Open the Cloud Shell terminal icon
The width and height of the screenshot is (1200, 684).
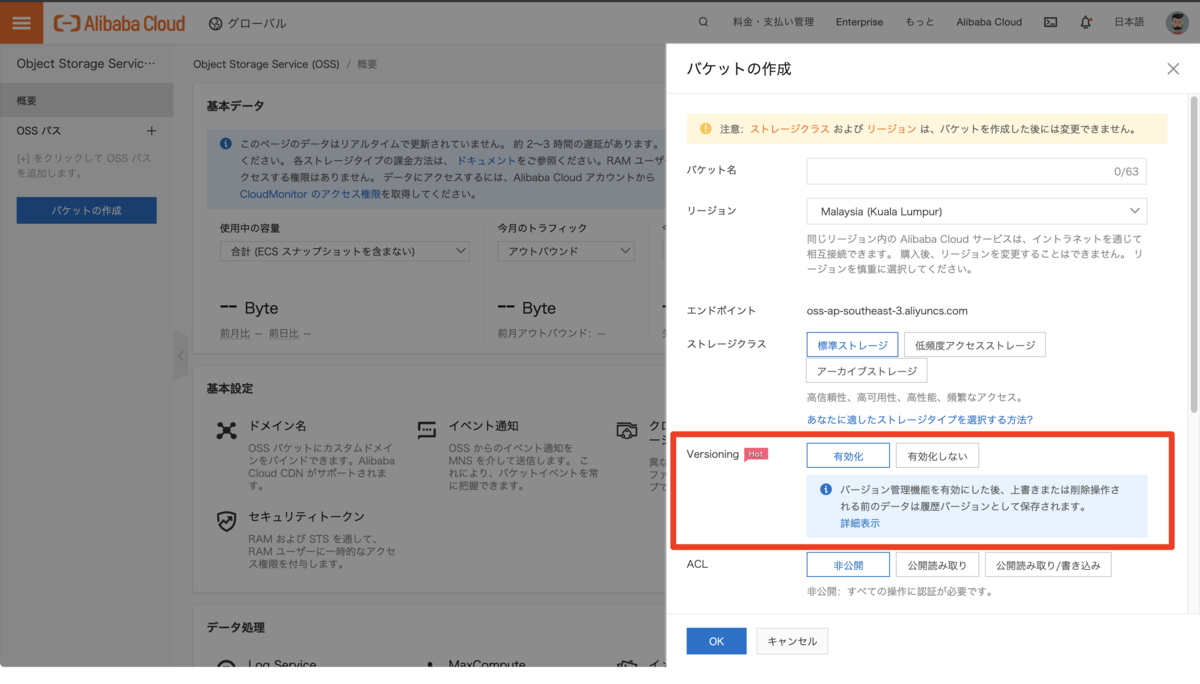point(1050,22)
